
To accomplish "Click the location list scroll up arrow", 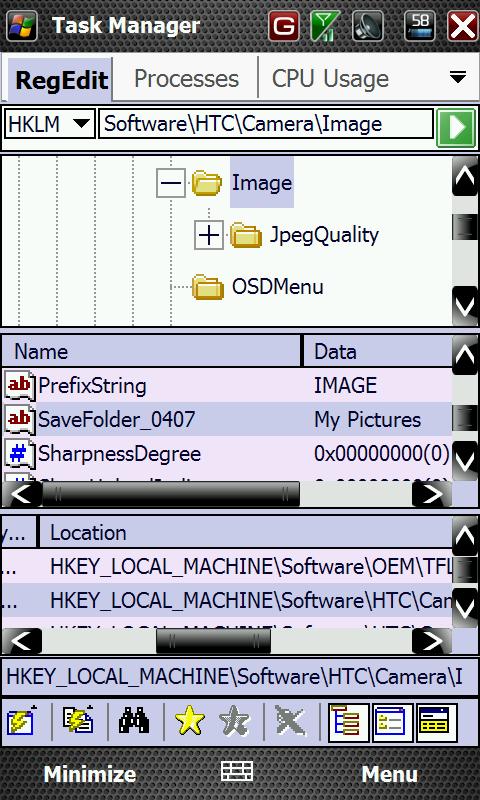I will (465, 536).
